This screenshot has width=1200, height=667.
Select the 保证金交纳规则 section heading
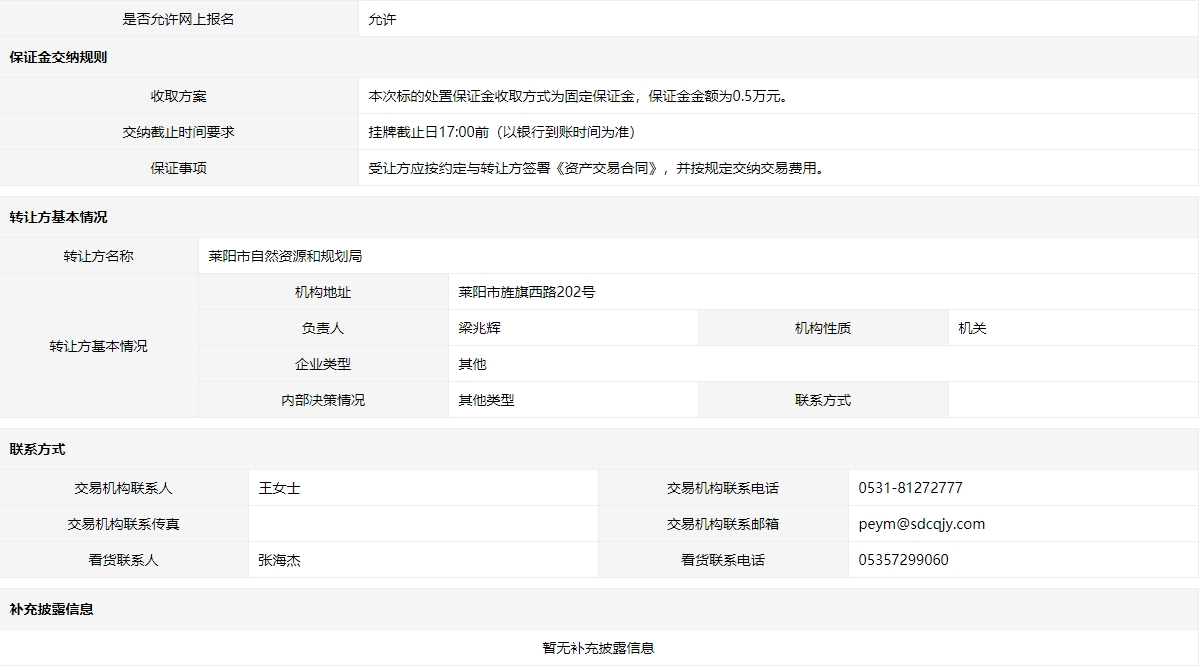[x=58, y=57]
